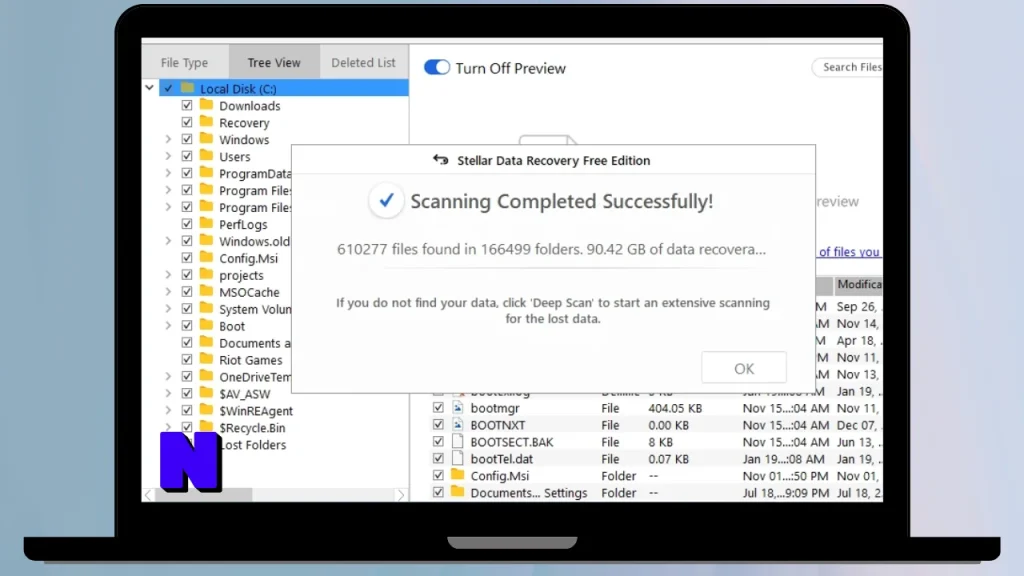Image resolution: width=1024 pixels, height=576 pixels.
Task: Expand the System Volume folder node
Action: [x=168, y=309]
